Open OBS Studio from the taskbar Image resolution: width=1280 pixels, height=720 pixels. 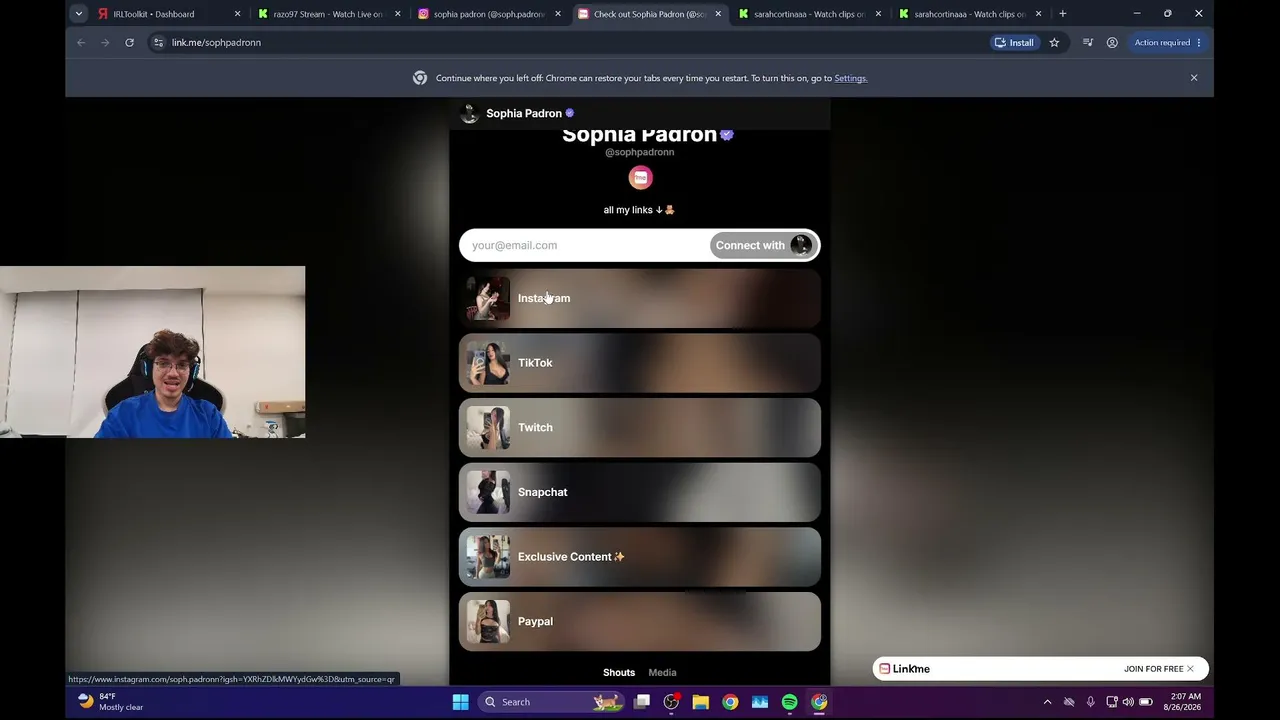(x=671, y=702)
